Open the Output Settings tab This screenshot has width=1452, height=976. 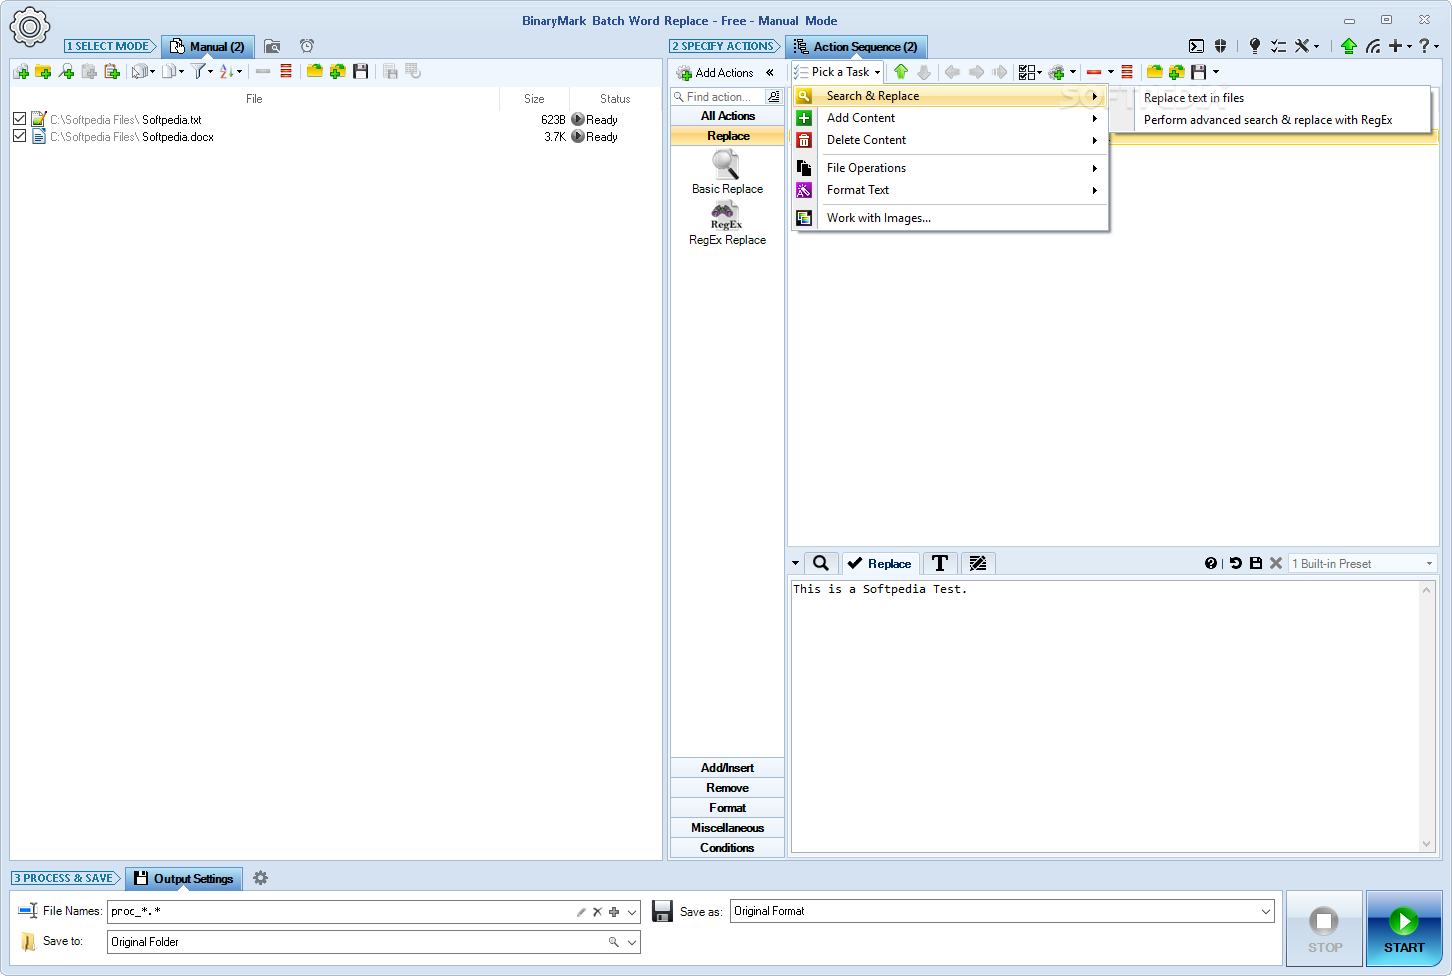click(184, 879)
